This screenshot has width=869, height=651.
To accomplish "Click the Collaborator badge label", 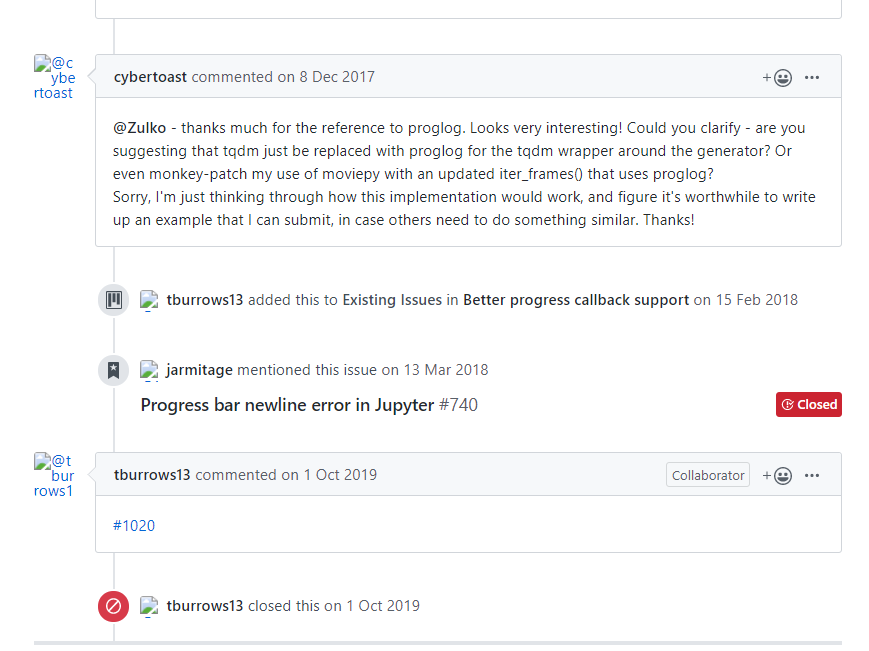I will pos(707,475).
